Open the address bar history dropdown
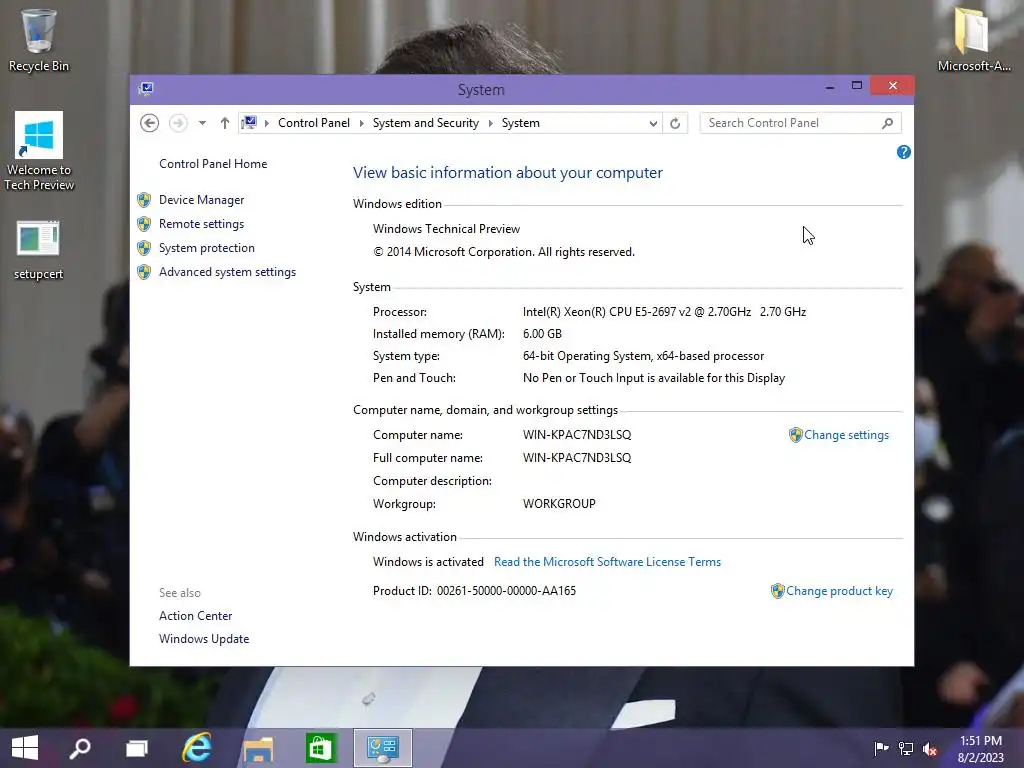1024x768 pixels. click(652, 123)
